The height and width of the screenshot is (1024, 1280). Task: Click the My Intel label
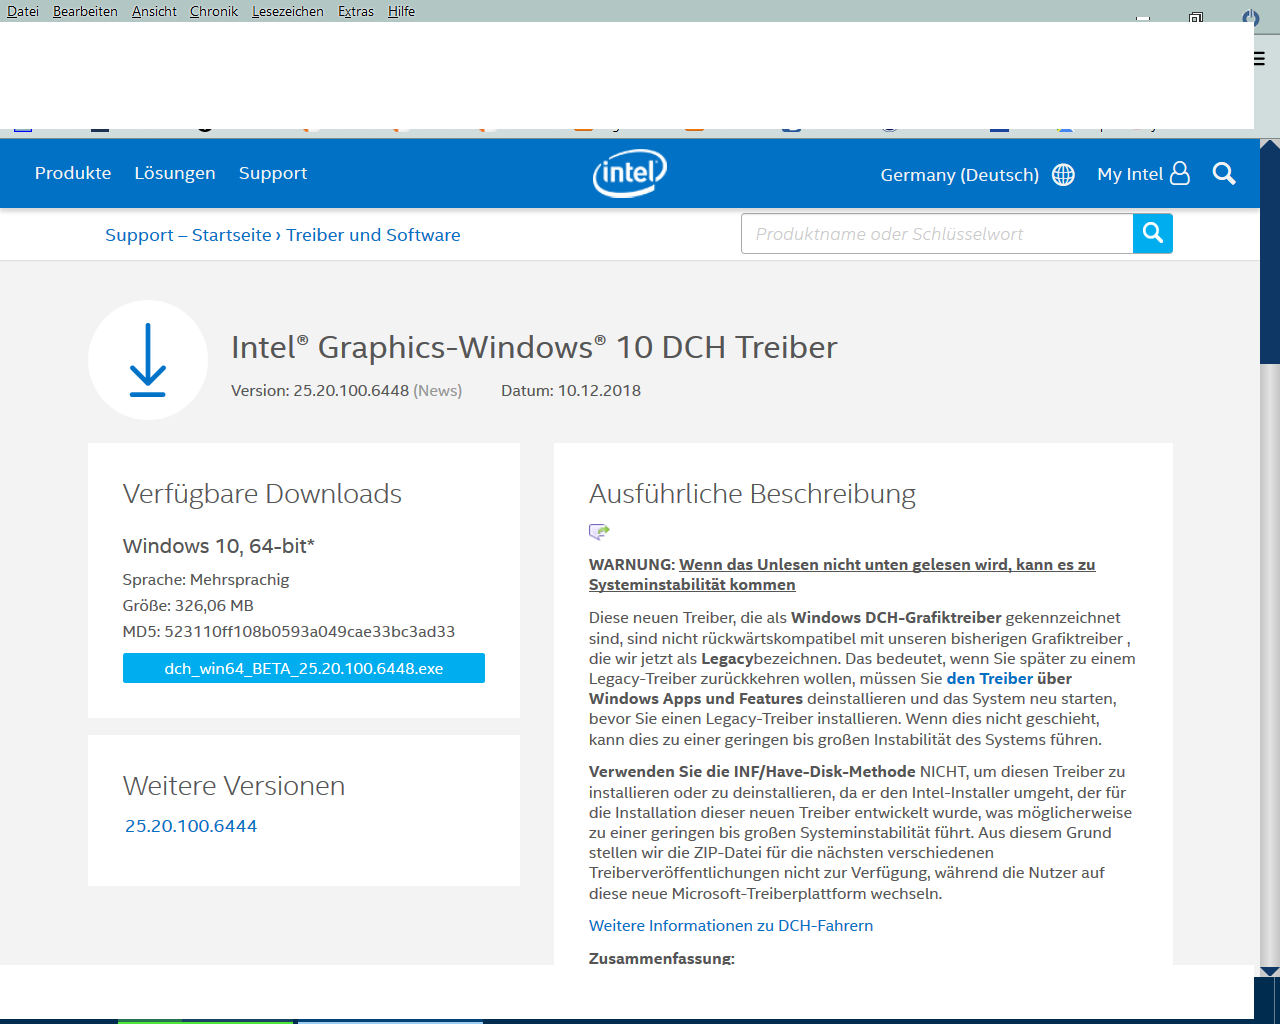coord(1130,174)
